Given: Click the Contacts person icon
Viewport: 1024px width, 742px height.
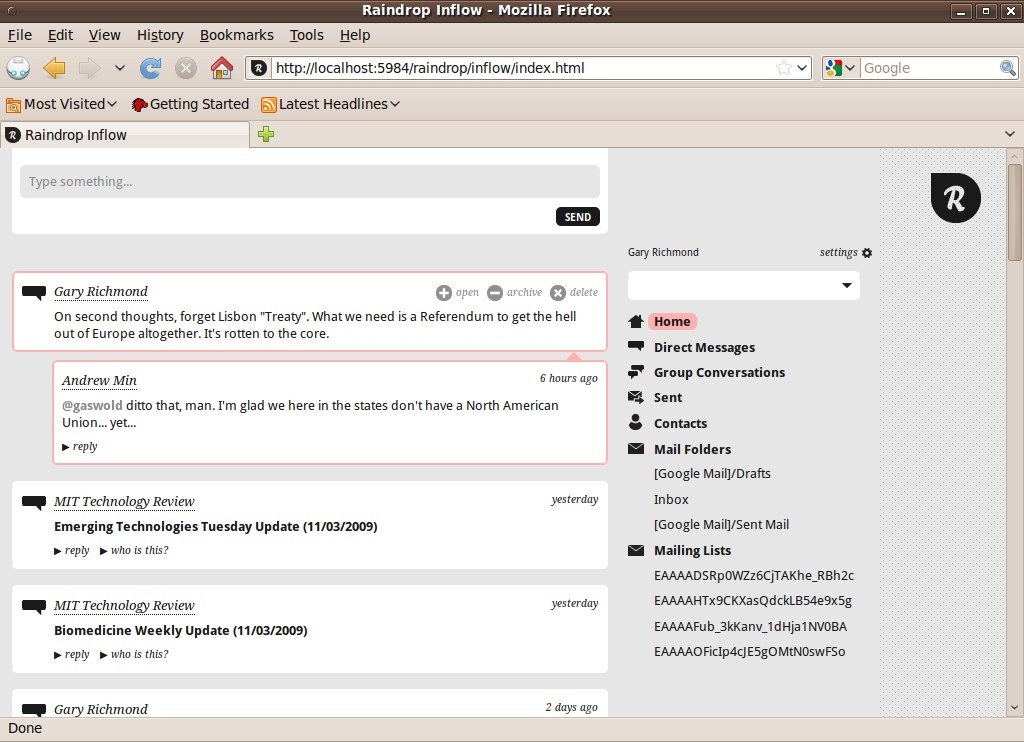Looking at the screenshot, I should point(635,422).
